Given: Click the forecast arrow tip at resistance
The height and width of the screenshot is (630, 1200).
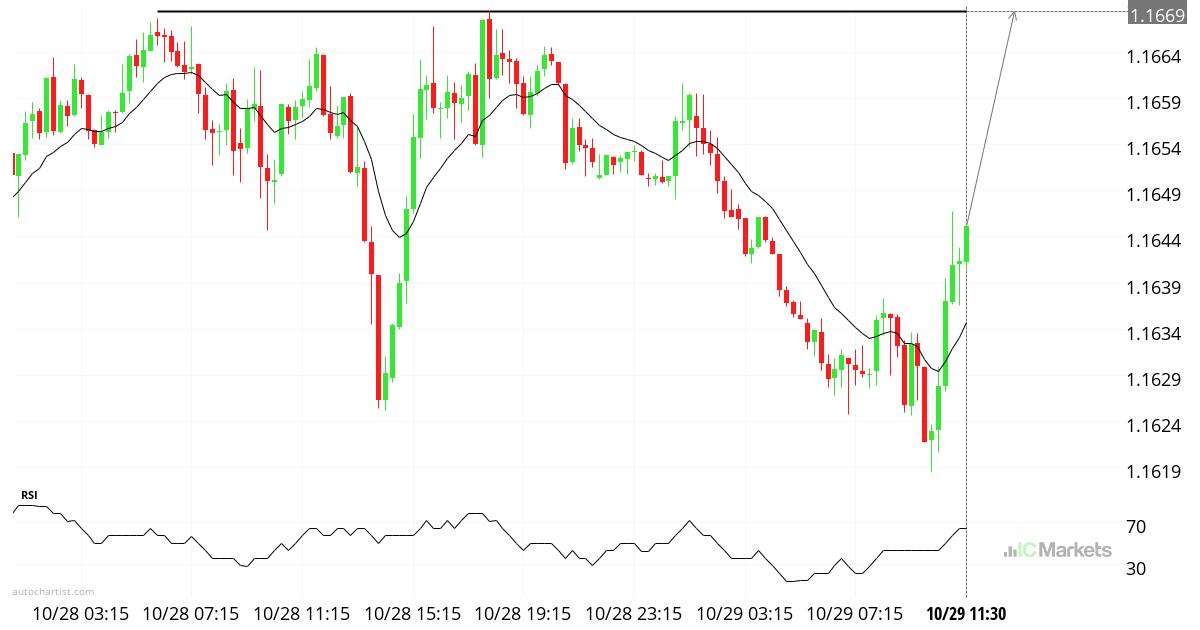Looking at the screenshot, I should coord(1014,13).
